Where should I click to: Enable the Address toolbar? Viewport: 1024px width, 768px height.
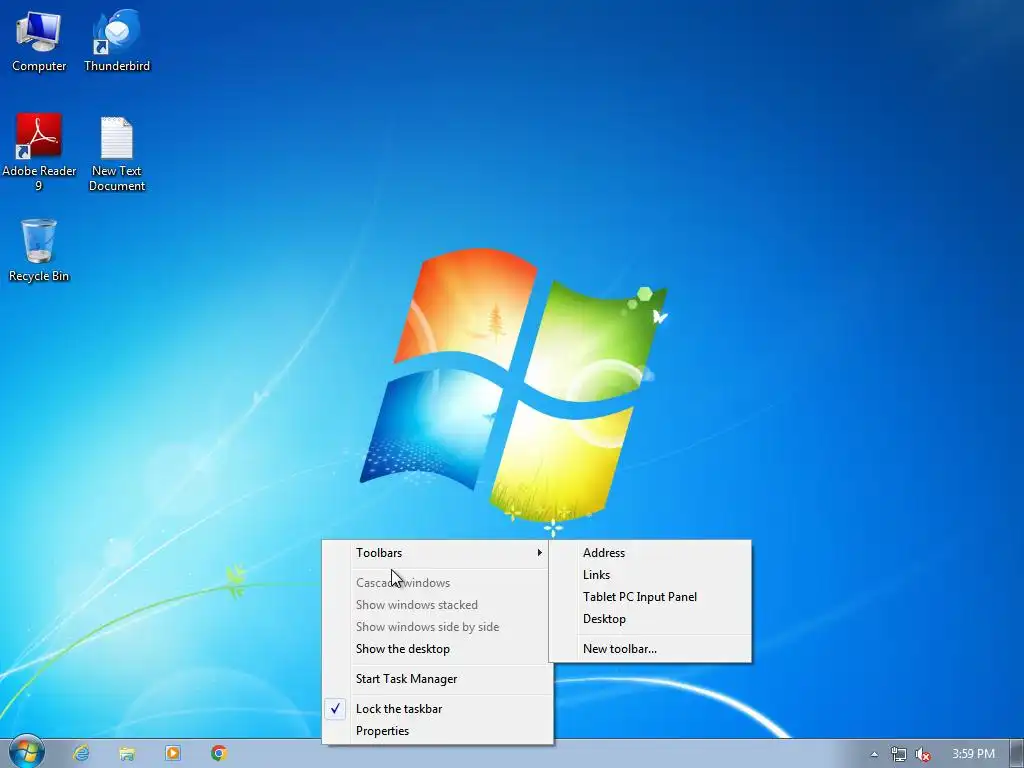(x=650, y=552)
